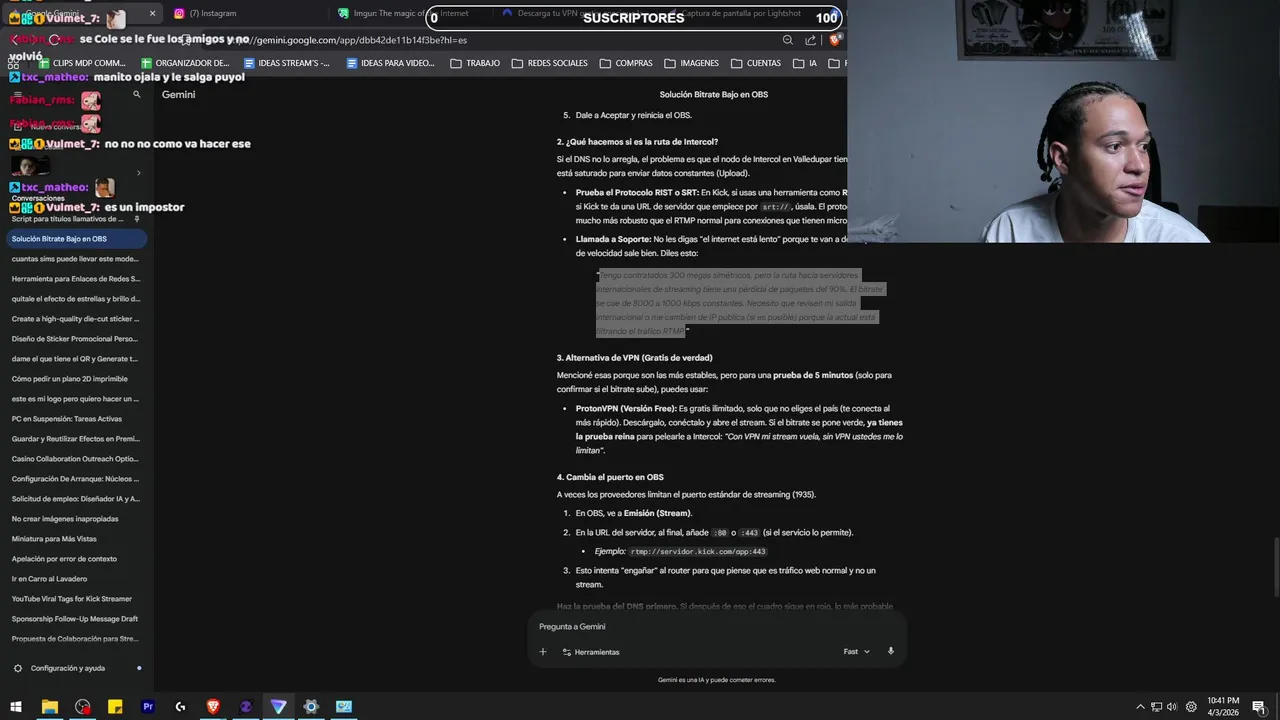Expand the TRABAJO bookmarks folder

click(x=475, y=63)
